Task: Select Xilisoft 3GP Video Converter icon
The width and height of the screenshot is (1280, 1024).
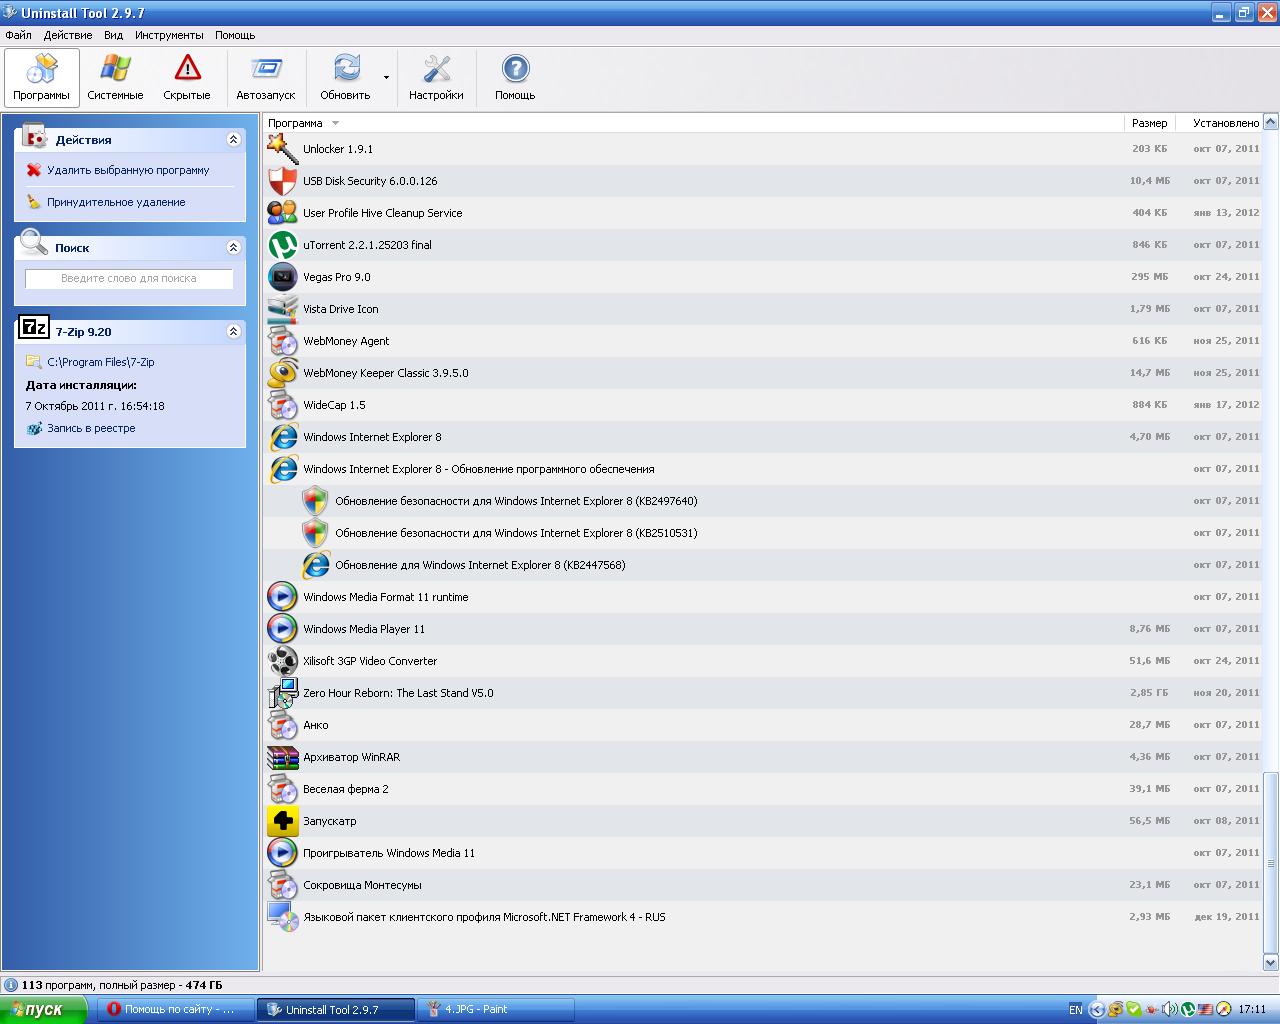Action: [x=283, y=661]
